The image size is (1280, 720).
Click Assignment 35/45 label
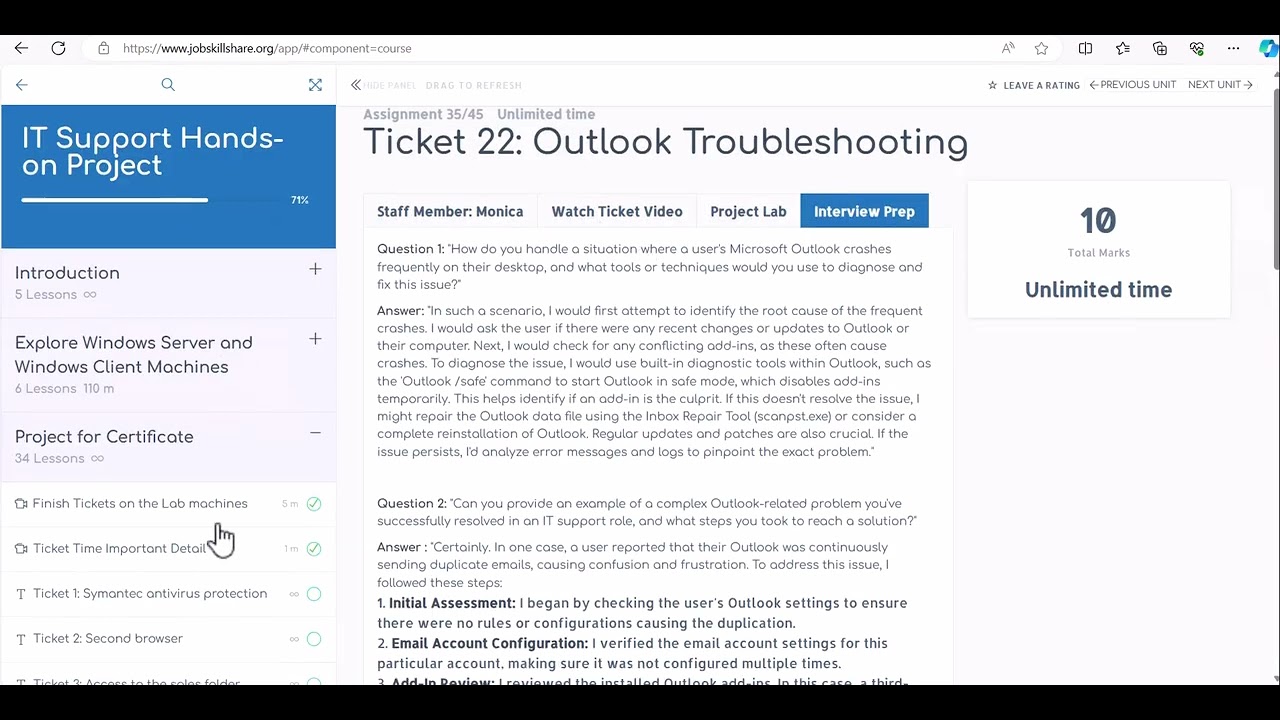pyautogui.click(x=423, y=114)
